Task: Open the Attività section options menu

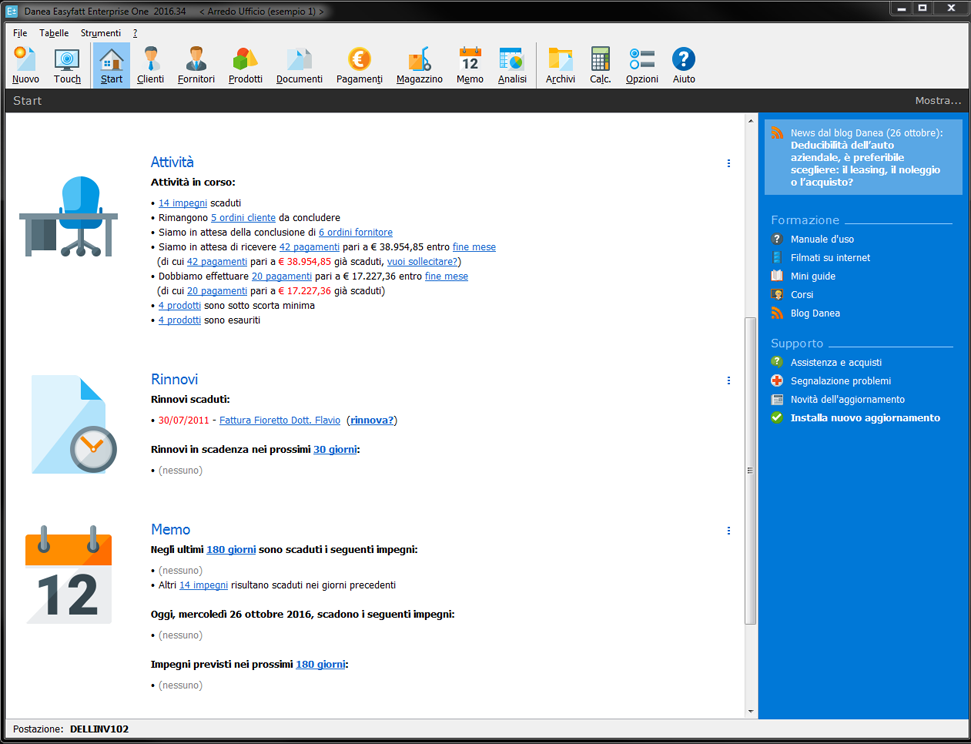Action: click(728, 163)
